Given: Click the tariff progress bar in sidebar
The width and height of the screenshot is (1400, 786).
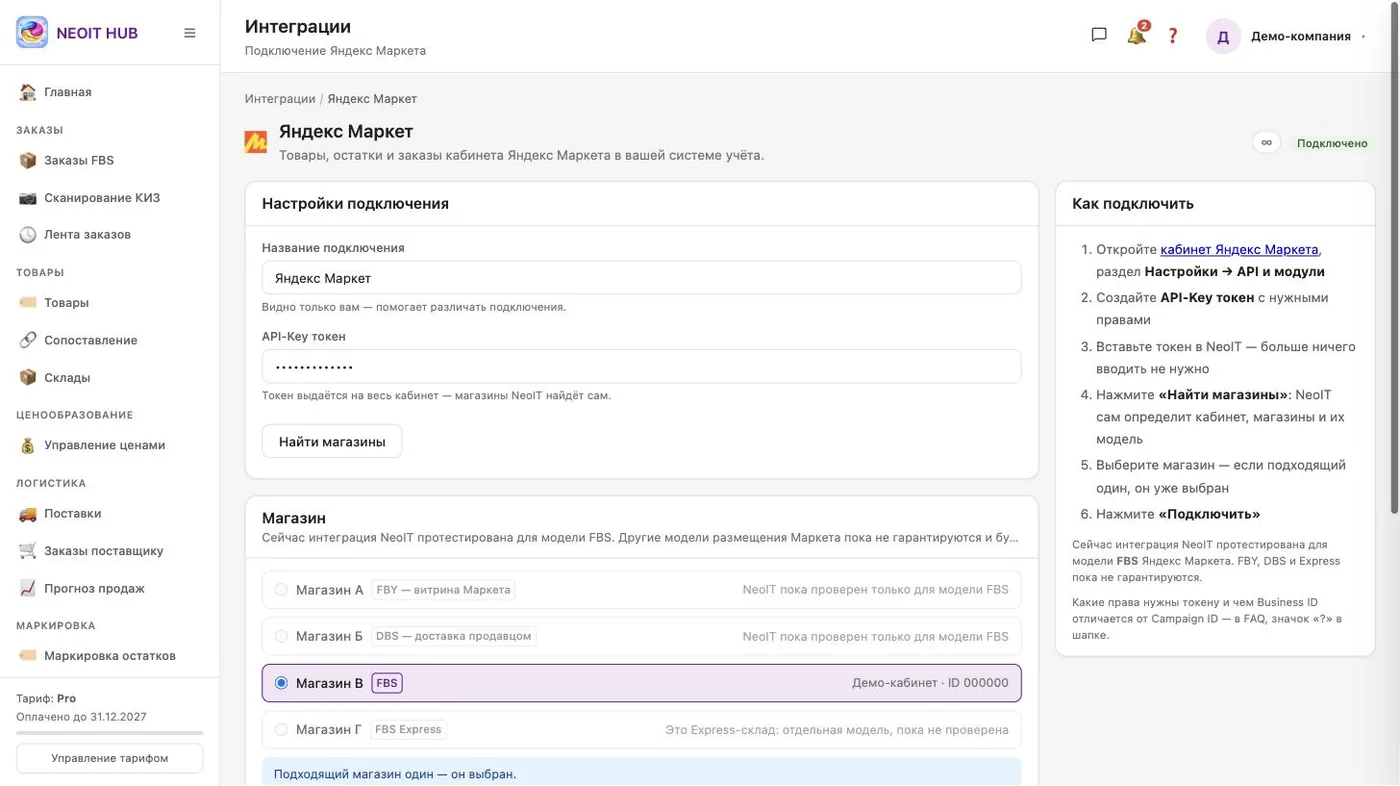Looking at the screenshot, I should tap(110, 733).
